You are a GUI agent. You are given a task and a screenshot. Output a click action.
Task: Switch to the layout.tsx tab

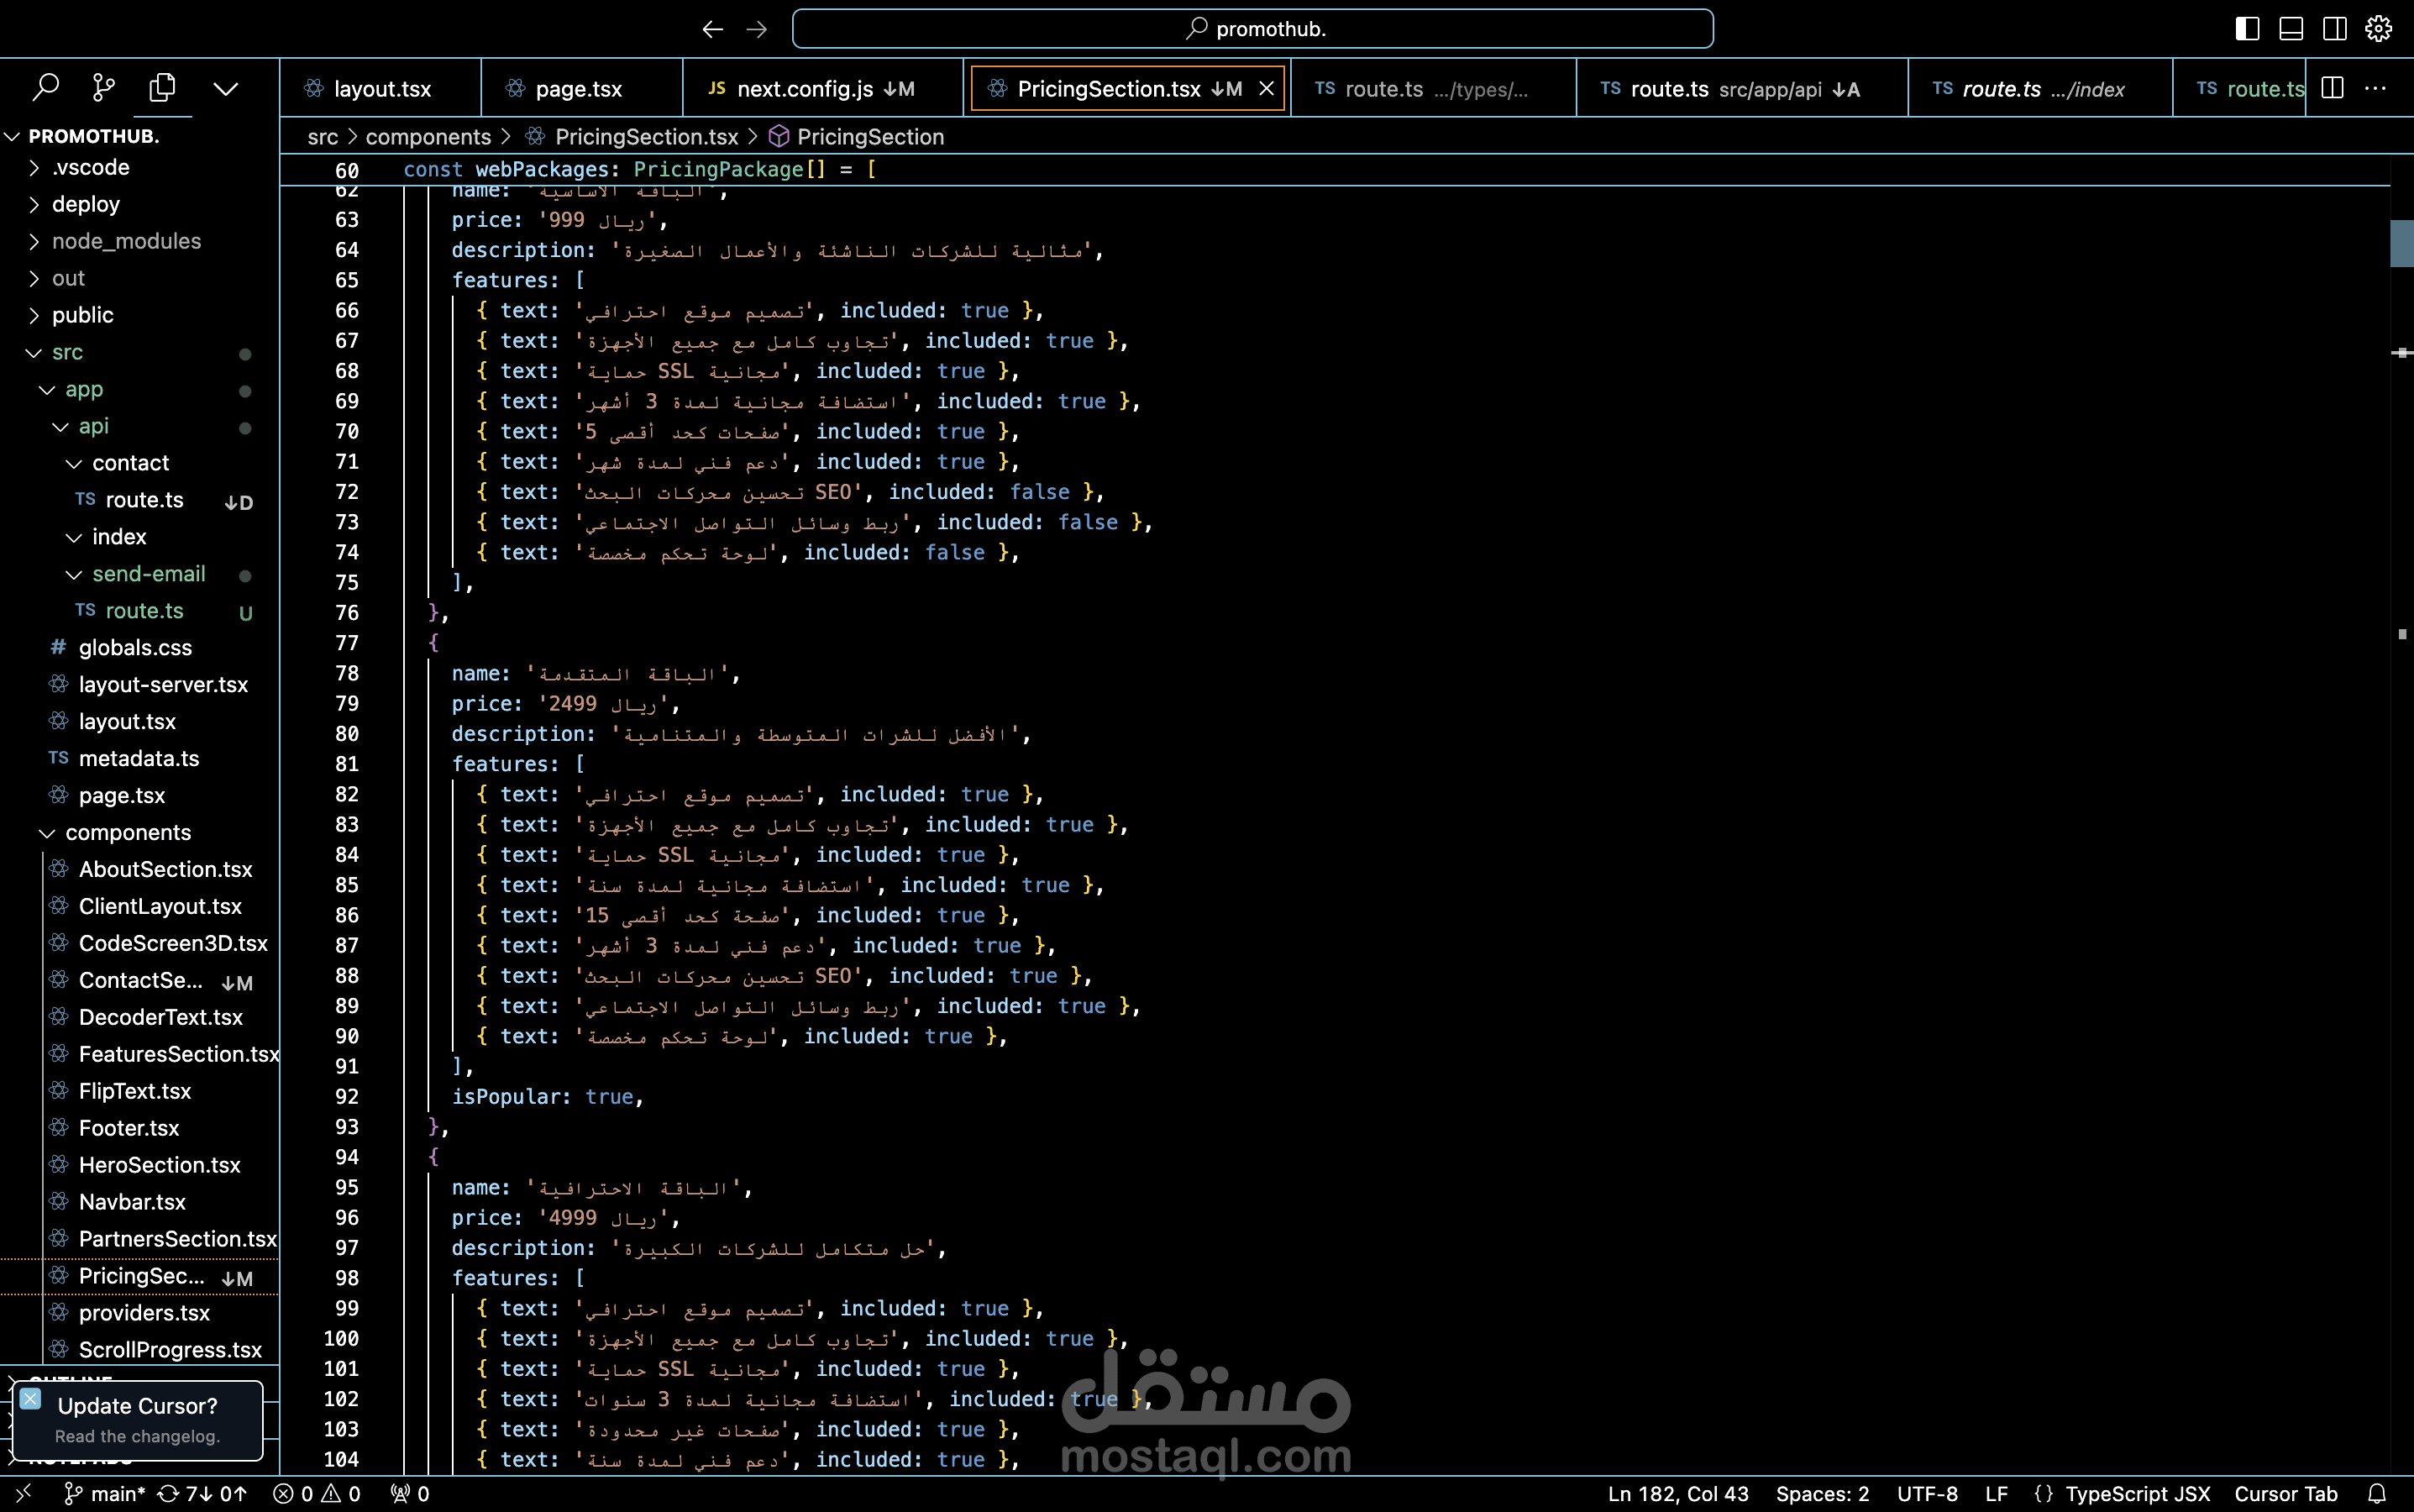(381, 89)
